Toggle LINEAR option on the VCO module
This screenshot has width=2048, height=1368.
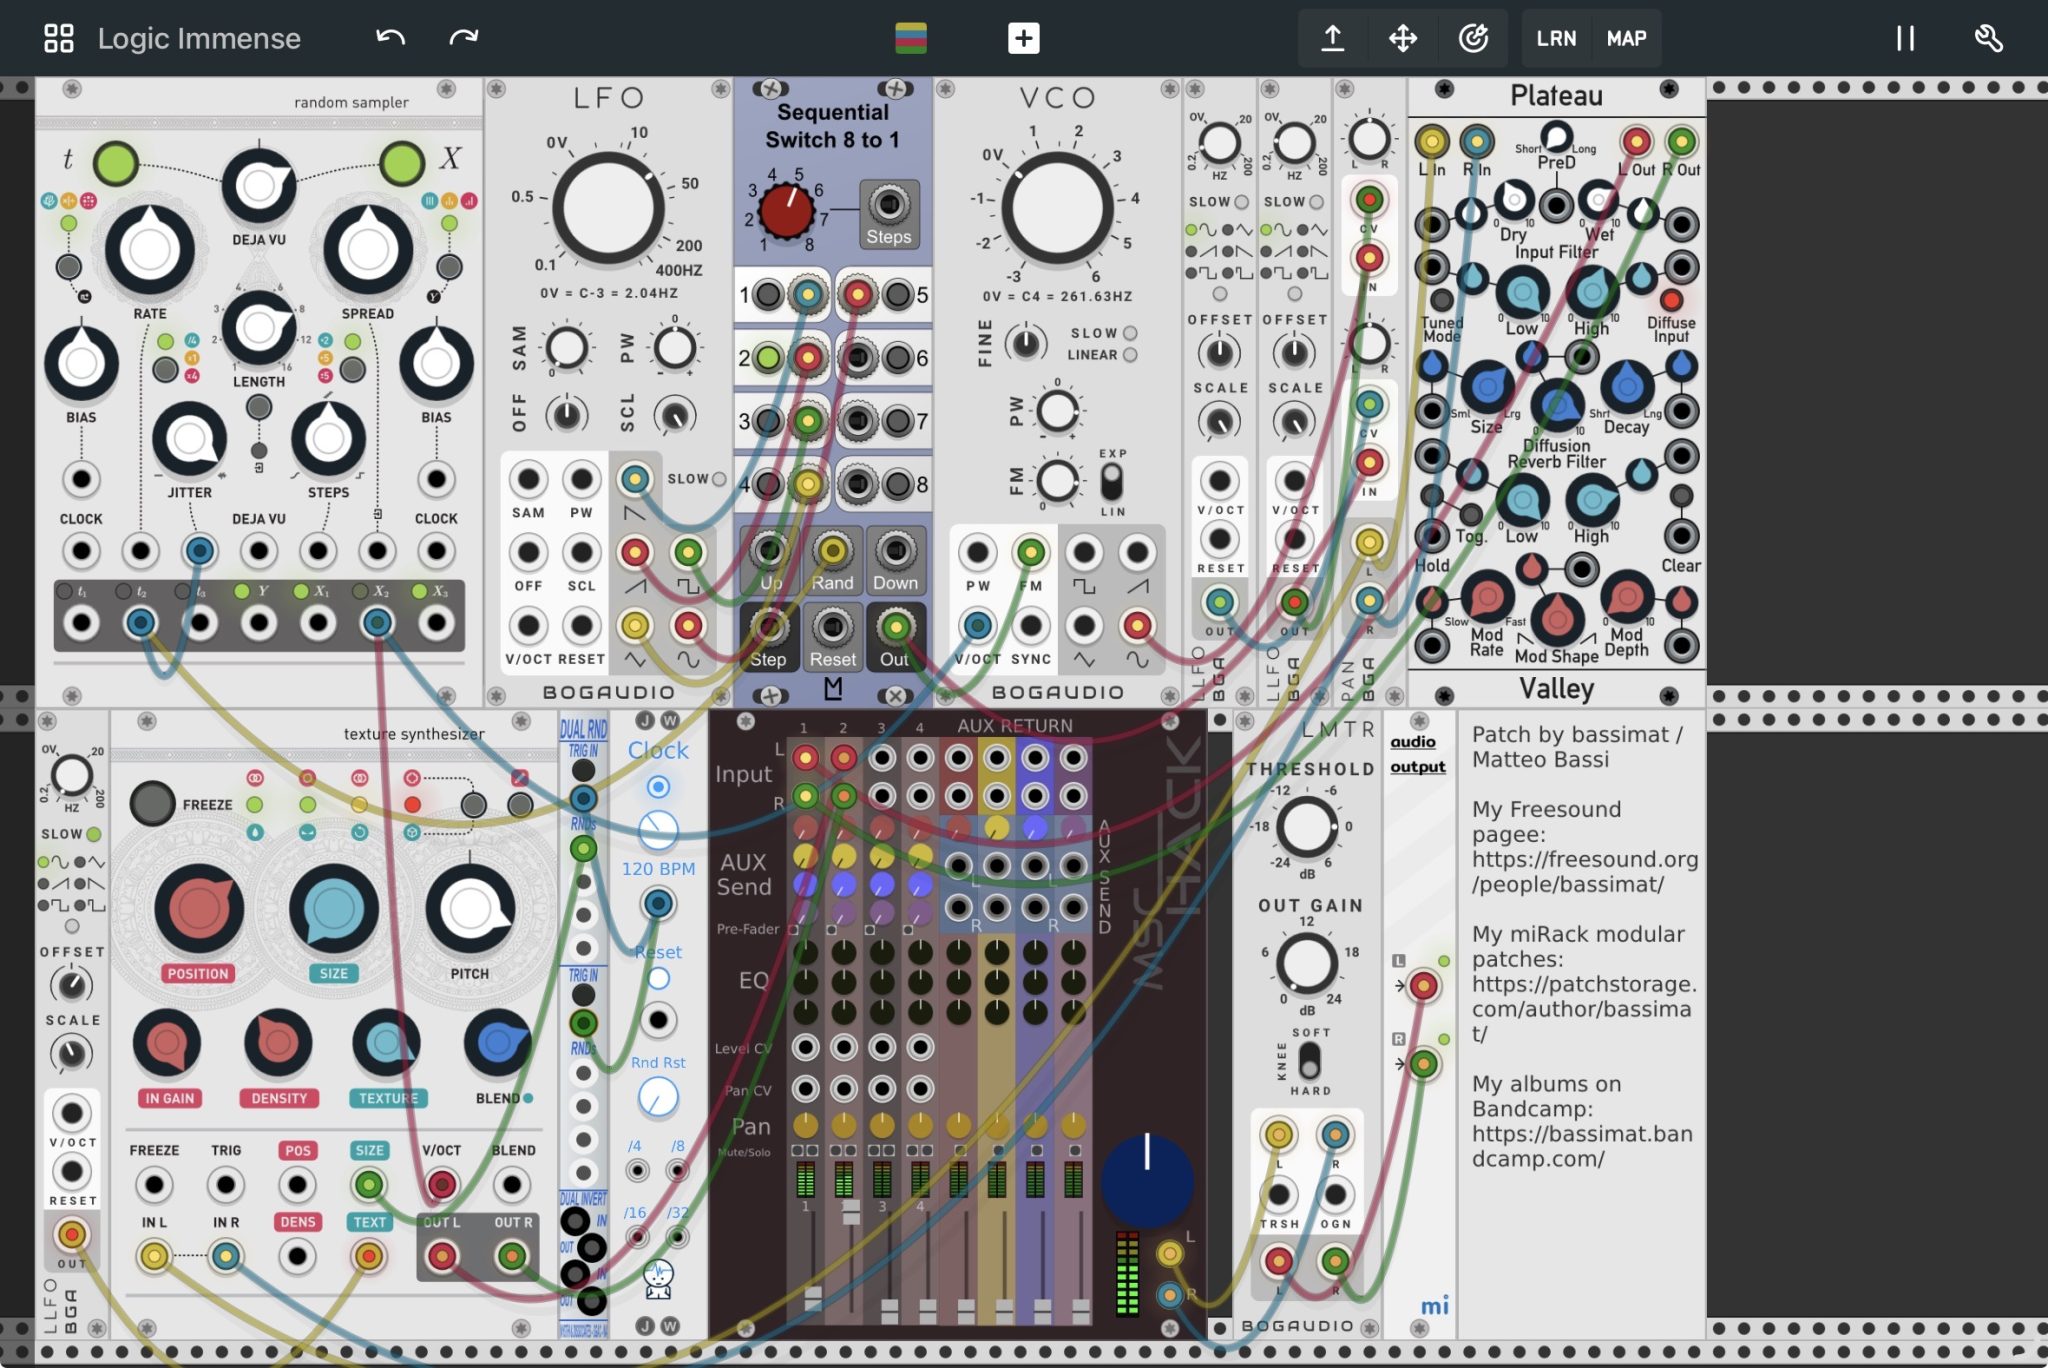coord(1129,355)
